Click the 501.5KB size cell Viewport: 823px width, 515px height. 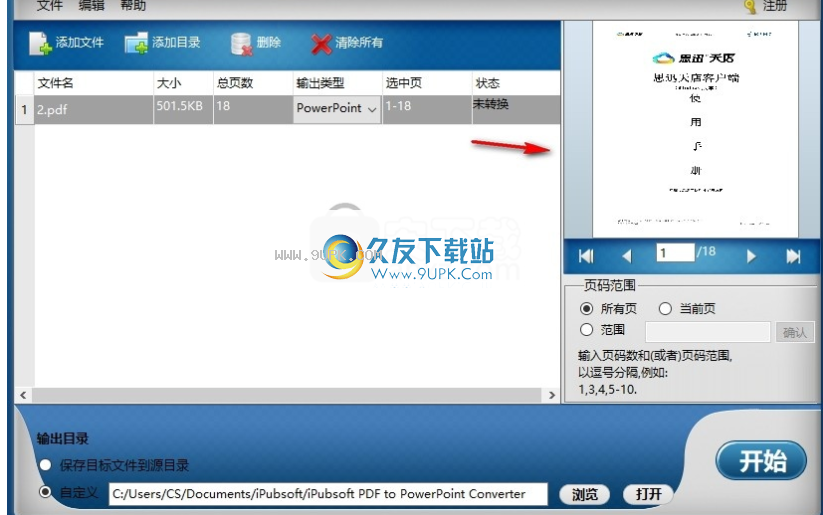click(x=183, y=109)
